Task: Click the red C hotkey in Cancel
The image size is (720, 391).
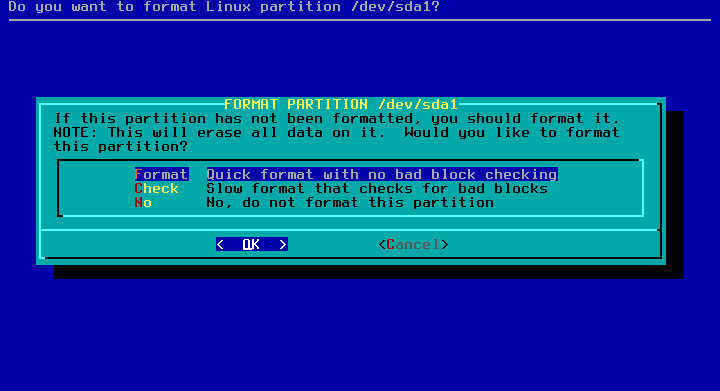Action: (391, 244)
